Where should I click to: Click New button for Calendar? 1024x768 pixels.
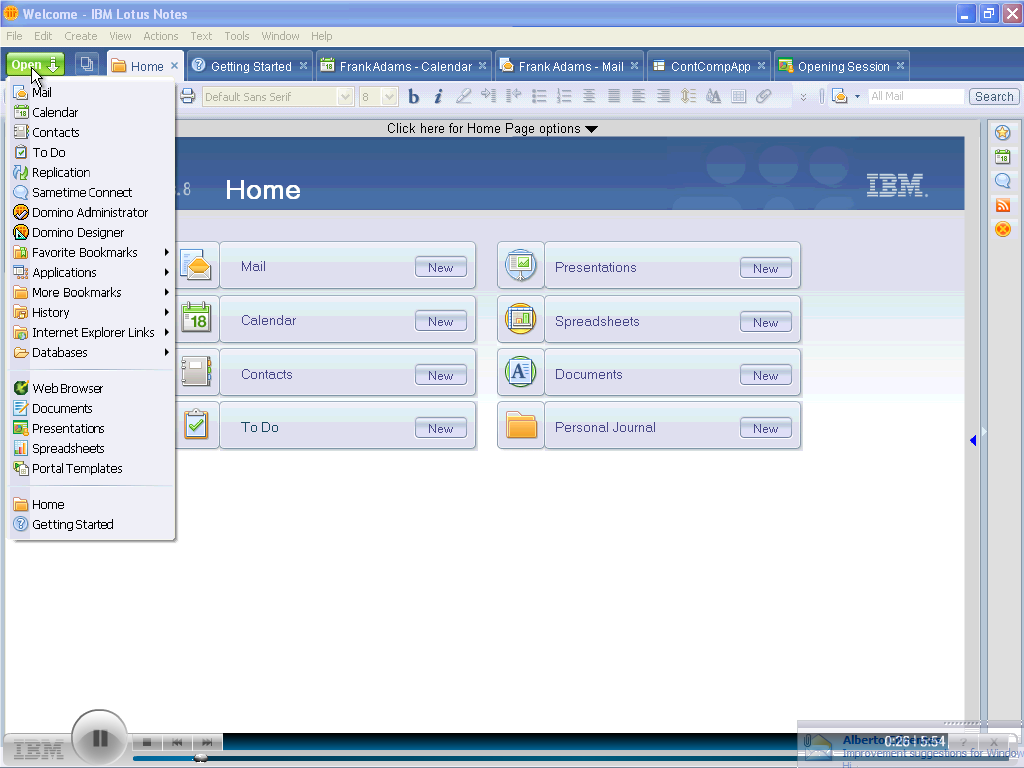coord(441,321)
